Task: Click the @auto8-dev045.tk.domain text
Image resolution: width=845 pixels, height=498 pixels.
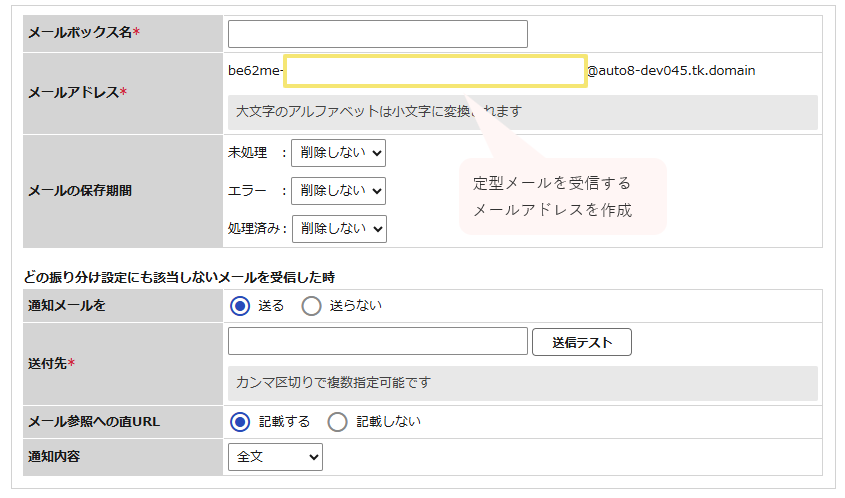Action: 671,71
